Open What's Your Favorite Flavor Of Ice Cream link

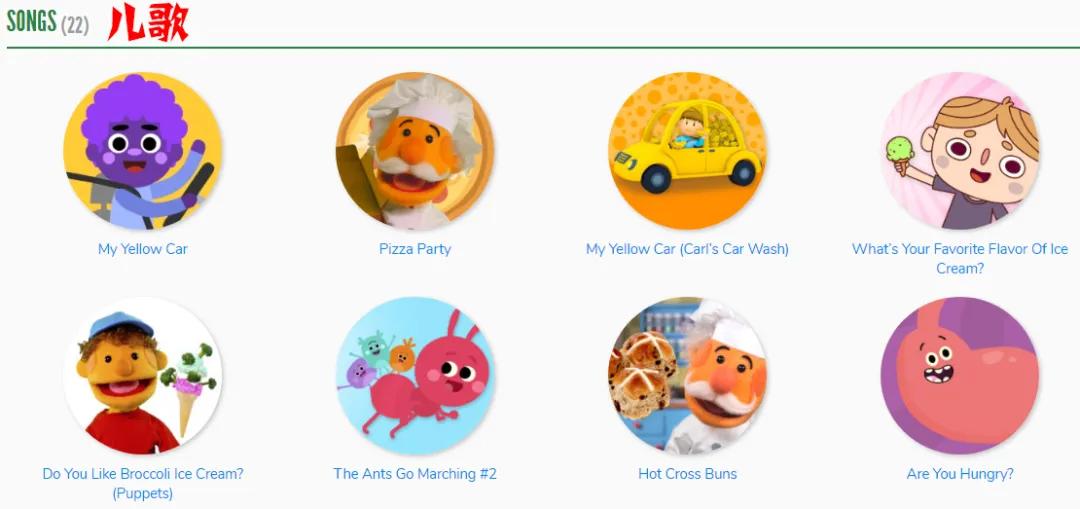click(x=959, y=258)
